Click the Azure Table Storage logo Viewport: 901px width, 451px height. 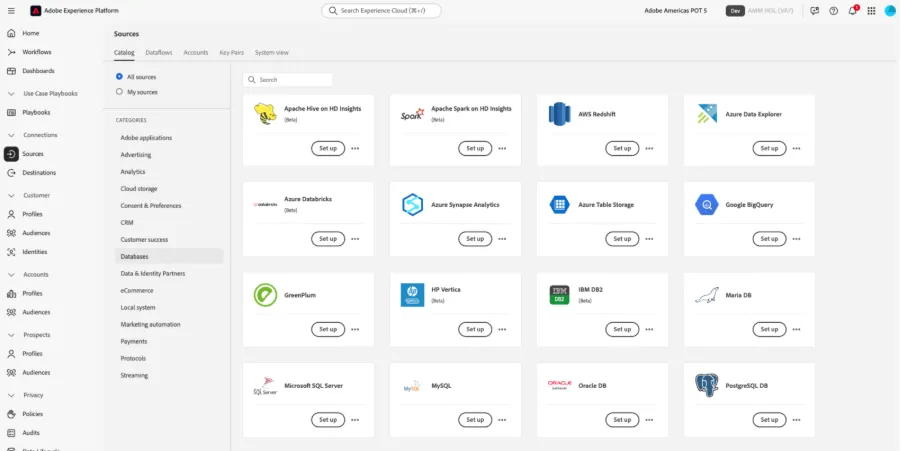[x=559, y=205]
